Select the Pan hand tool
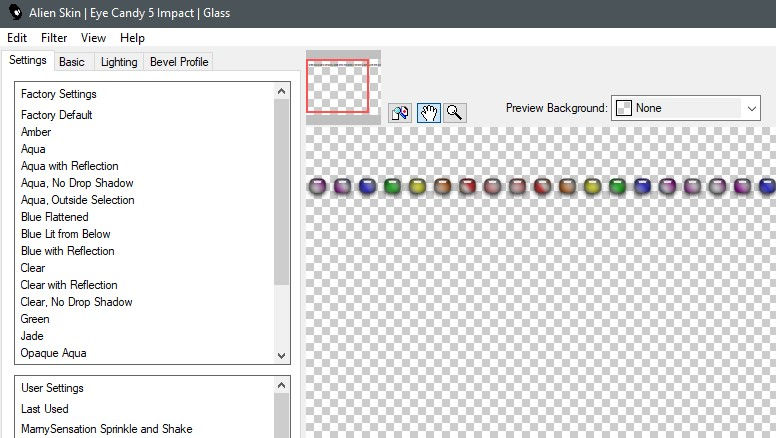The width and height of the screenshot is (776, 438). (428, 113)
